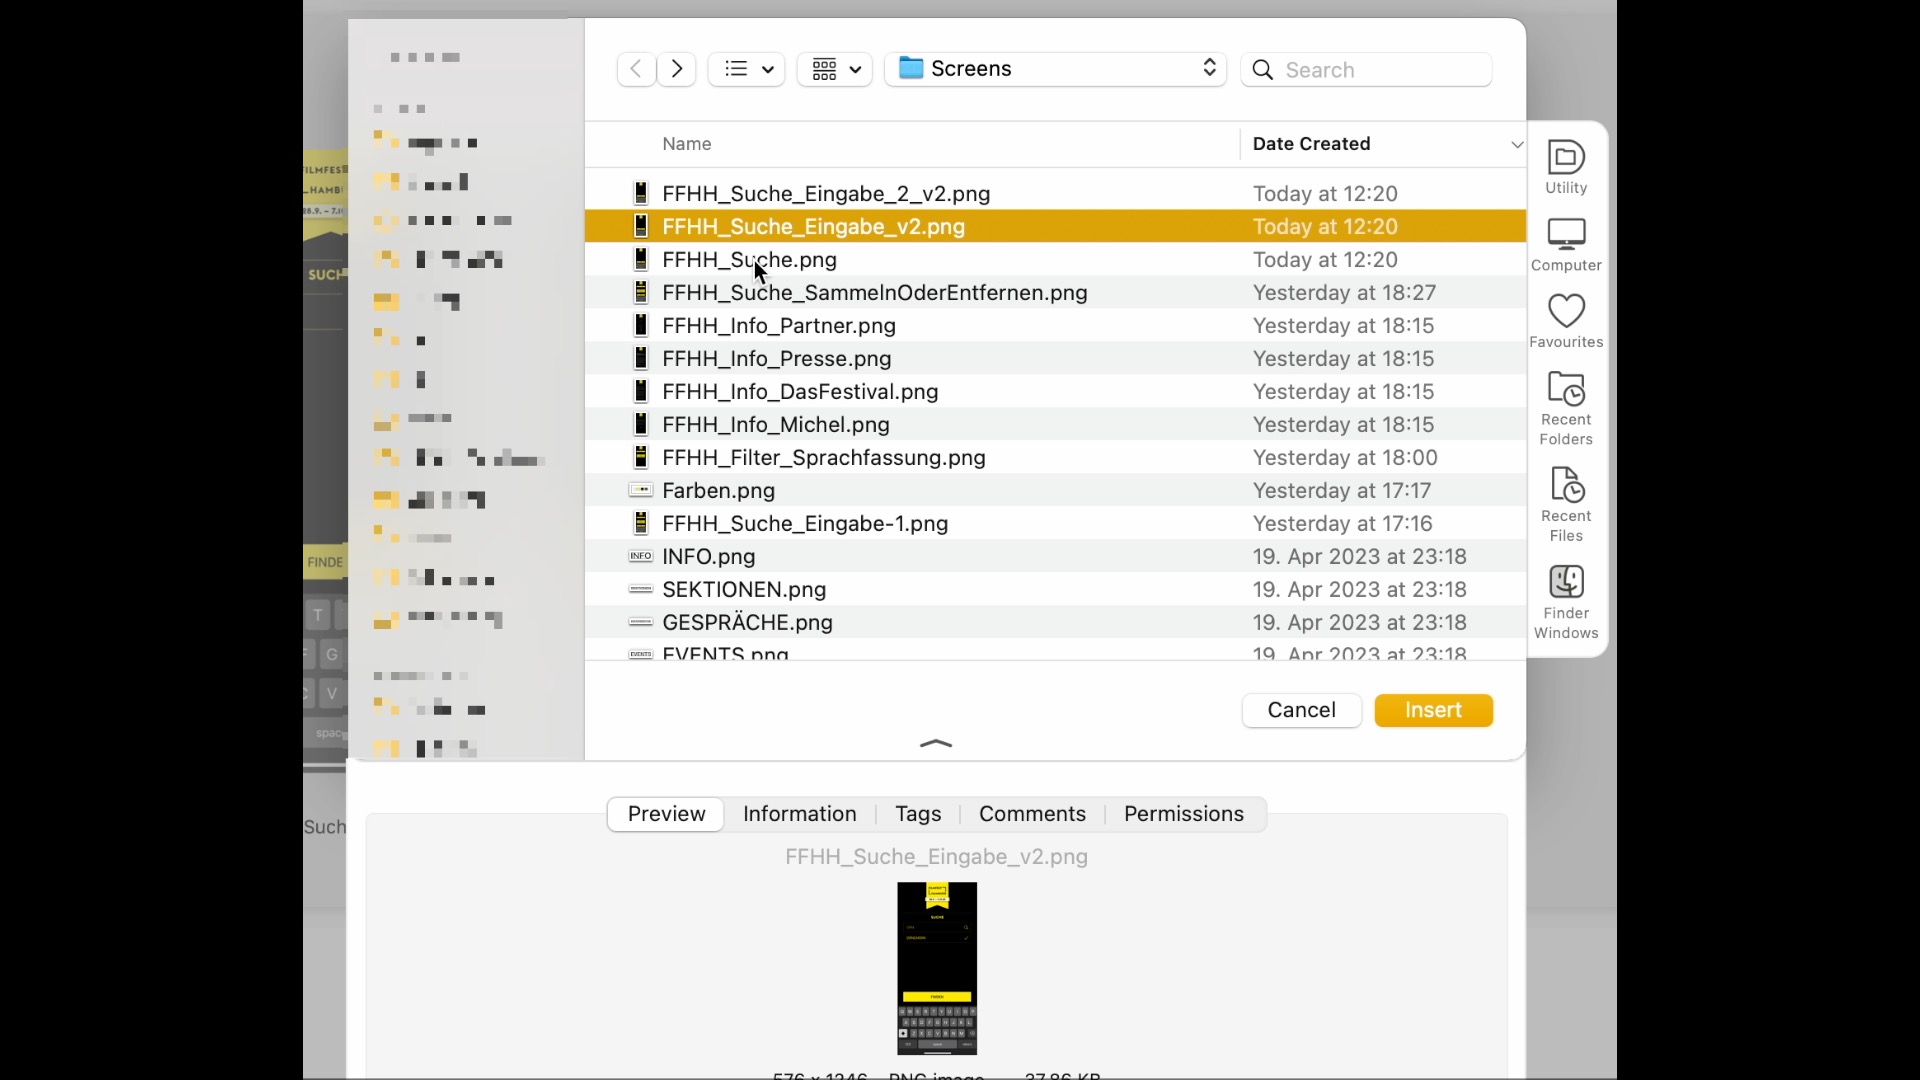Screen dimensions: 1920x1080
Task: Switch to the Permissions tab
Action: click(1183, 814)
